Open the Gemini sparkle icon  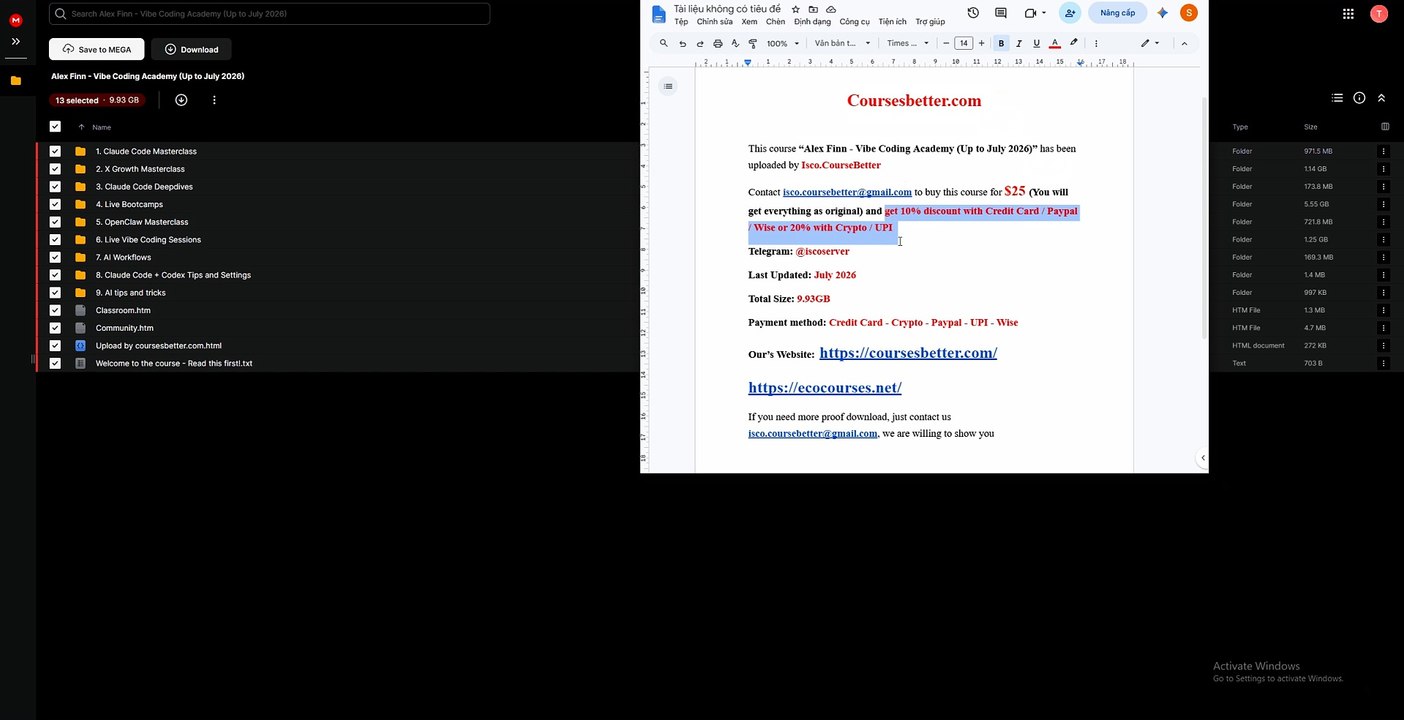pos(1162,13)
